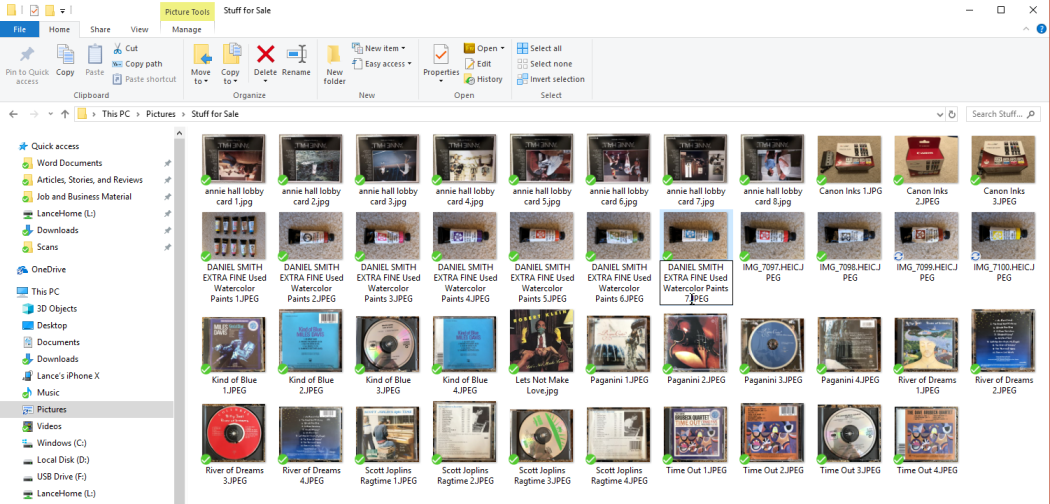
Task: Click Pictures in the address bar path
Action: pyautogui.click(x=161, y=114)
